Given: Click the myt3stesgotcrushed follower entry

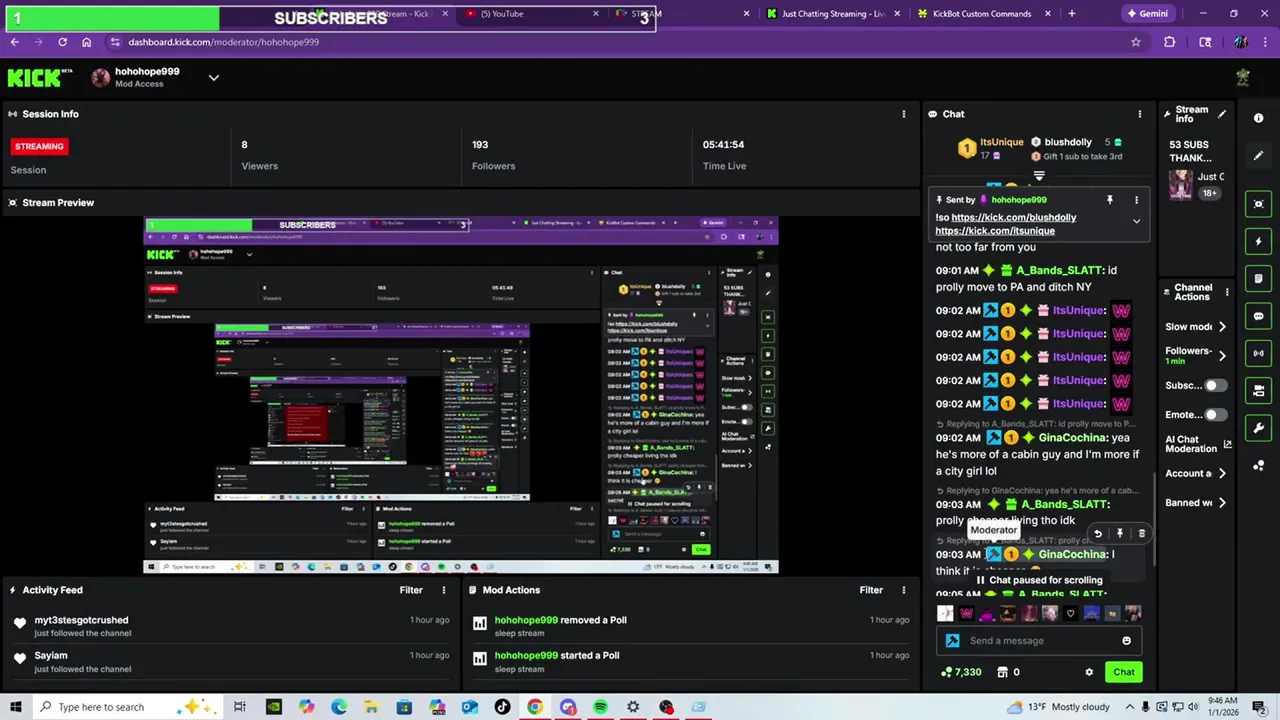Looking at the screenshot, I should coord(232,626).
